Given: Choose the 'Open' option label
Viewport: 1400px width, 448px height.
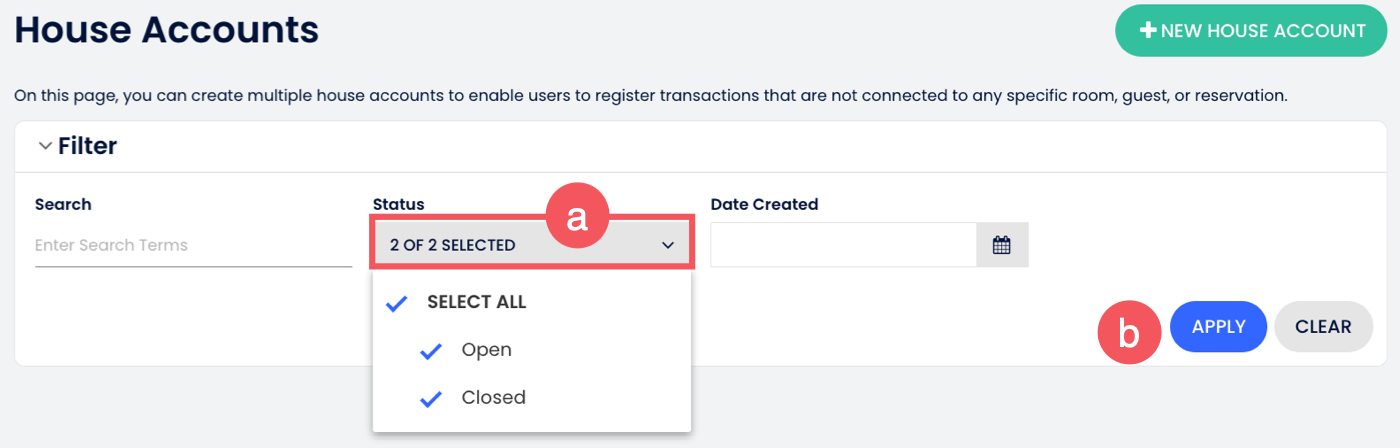Looking at the screenshot, I should click(x=486, y=350).
